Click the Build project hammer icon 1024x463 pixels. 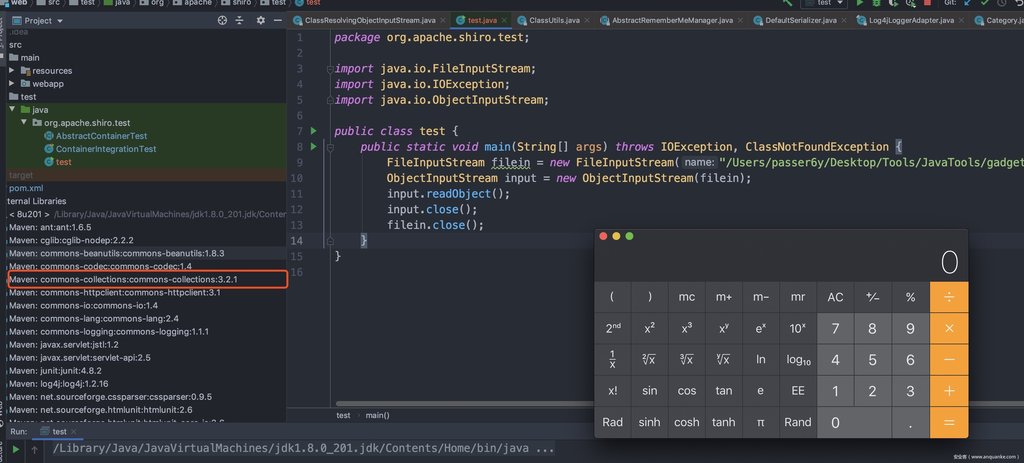click(x=787, y=3)
